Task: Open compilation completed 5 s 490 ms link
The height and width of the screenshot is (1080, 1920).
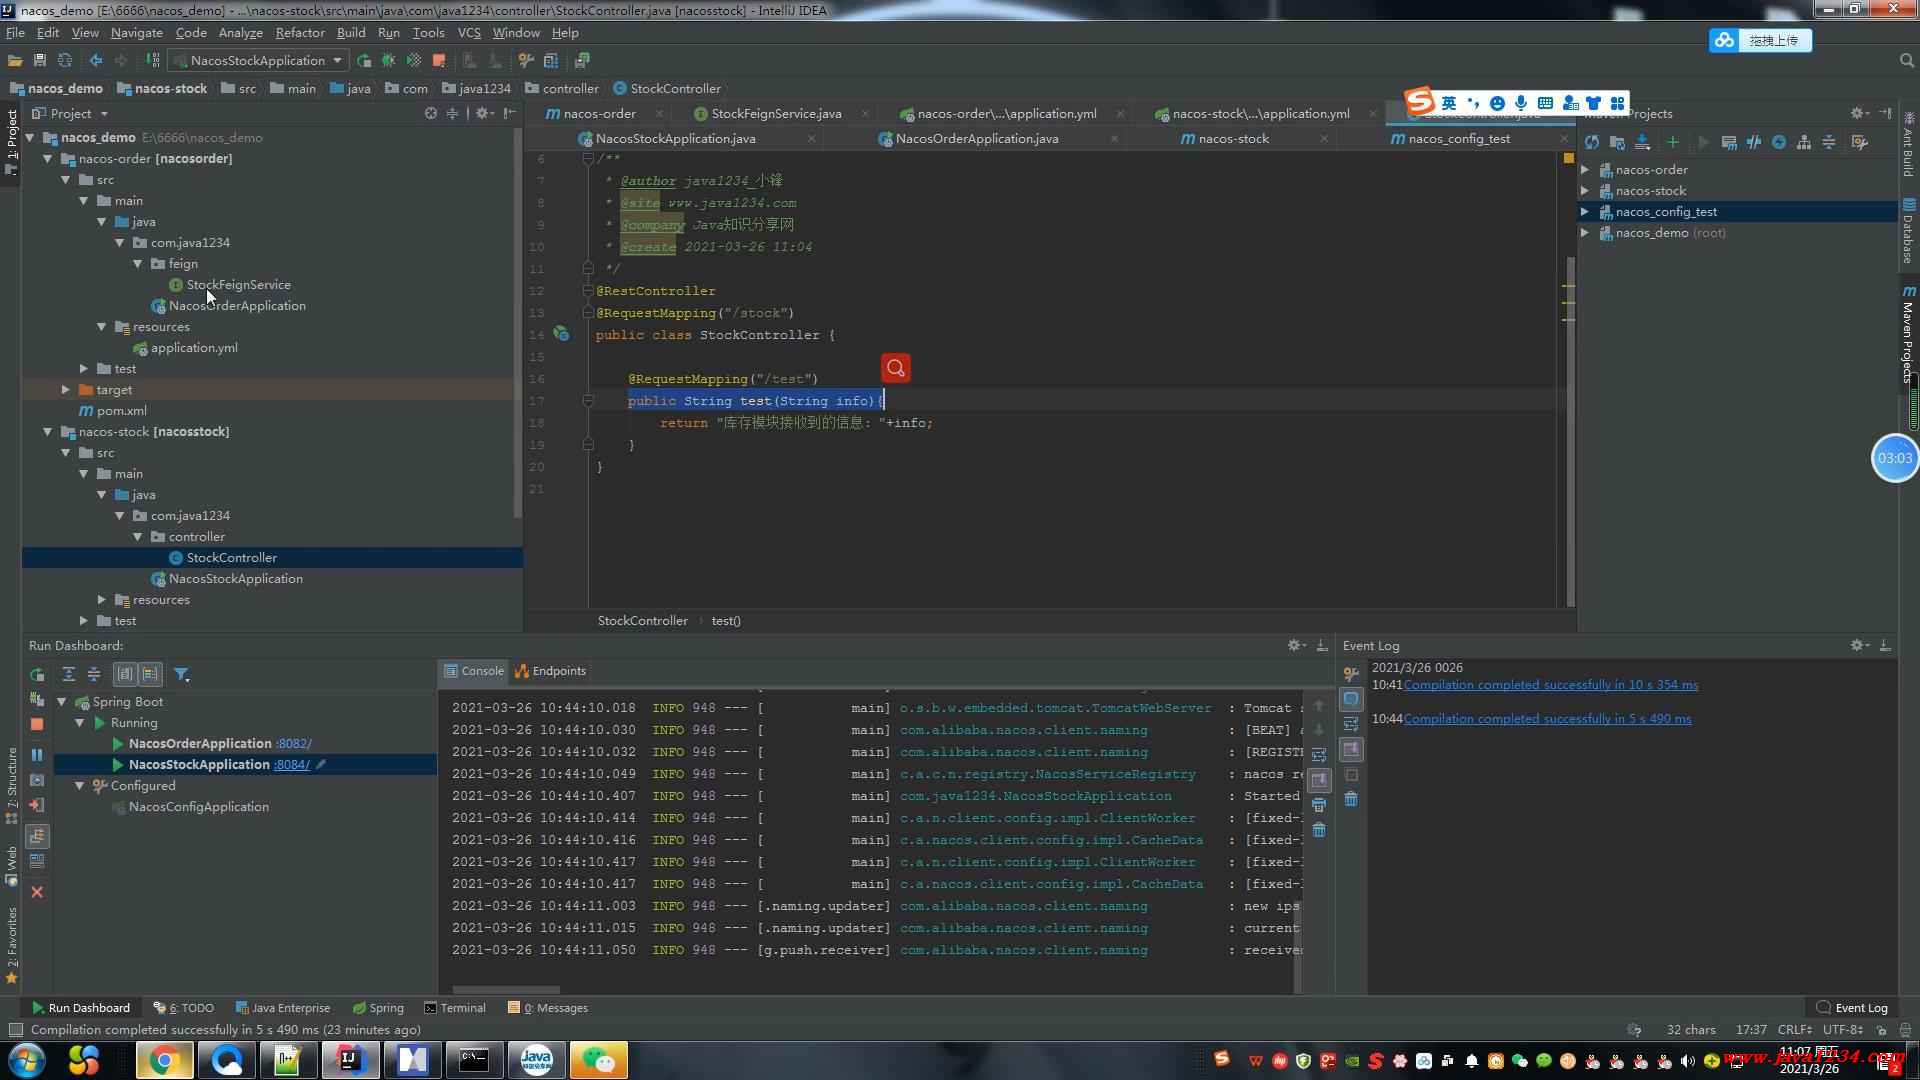Action: pos(1547,719)
